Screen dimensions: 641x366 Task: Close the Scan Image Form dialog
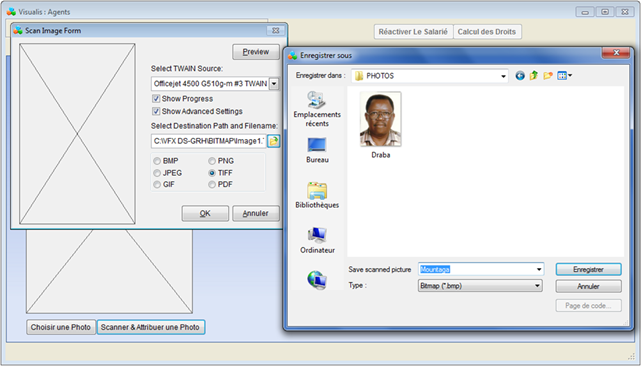(276, 30)
